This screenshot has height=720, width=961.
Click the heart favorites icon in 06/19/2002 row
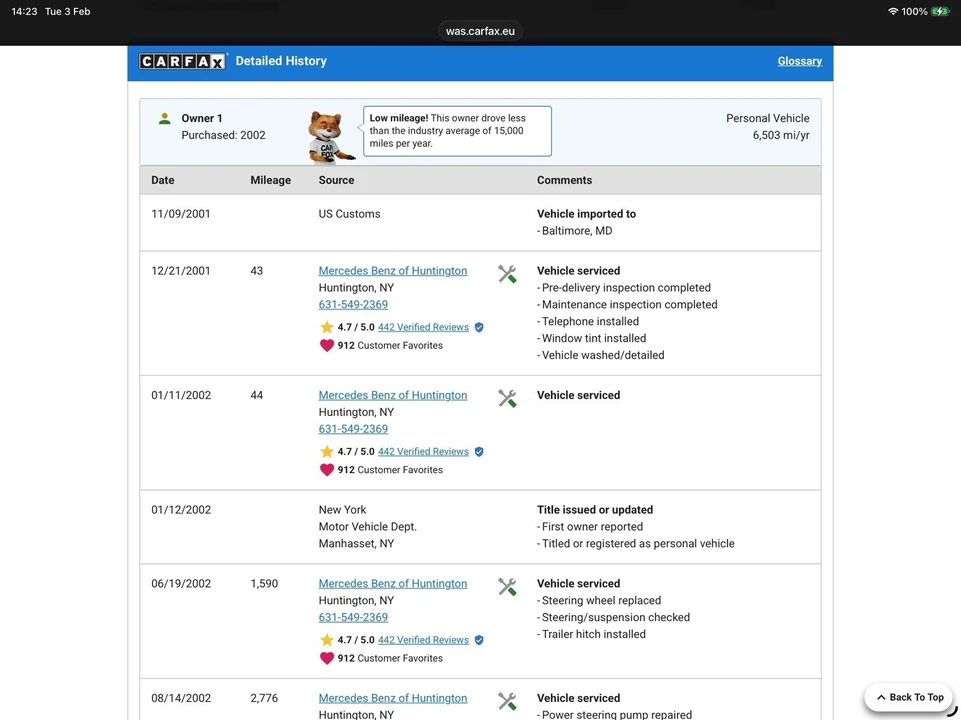(327, 658)
